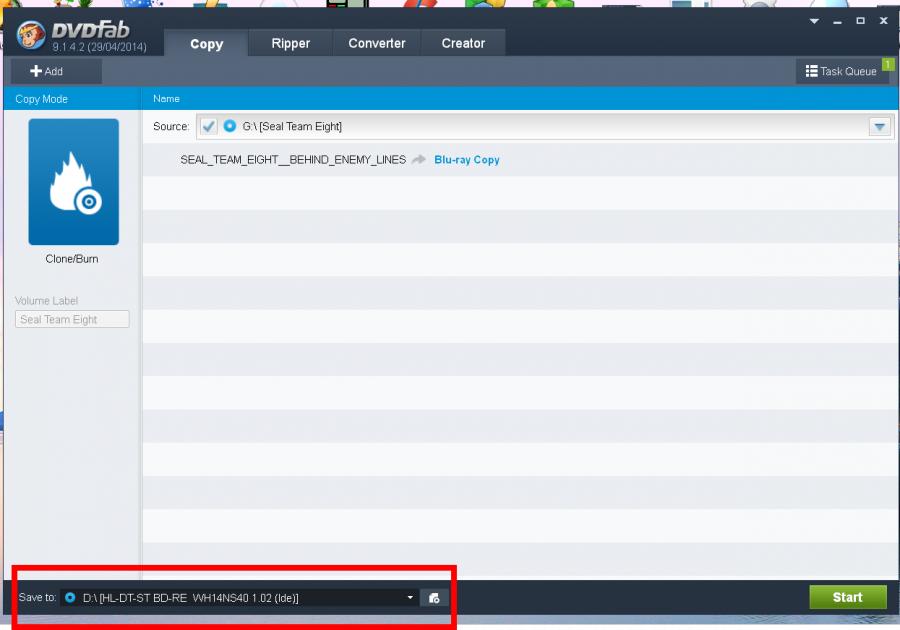This screenshot has width=900, height=630.
Task: Expand the Source dropdown arrow
Action: coord(879,127)
